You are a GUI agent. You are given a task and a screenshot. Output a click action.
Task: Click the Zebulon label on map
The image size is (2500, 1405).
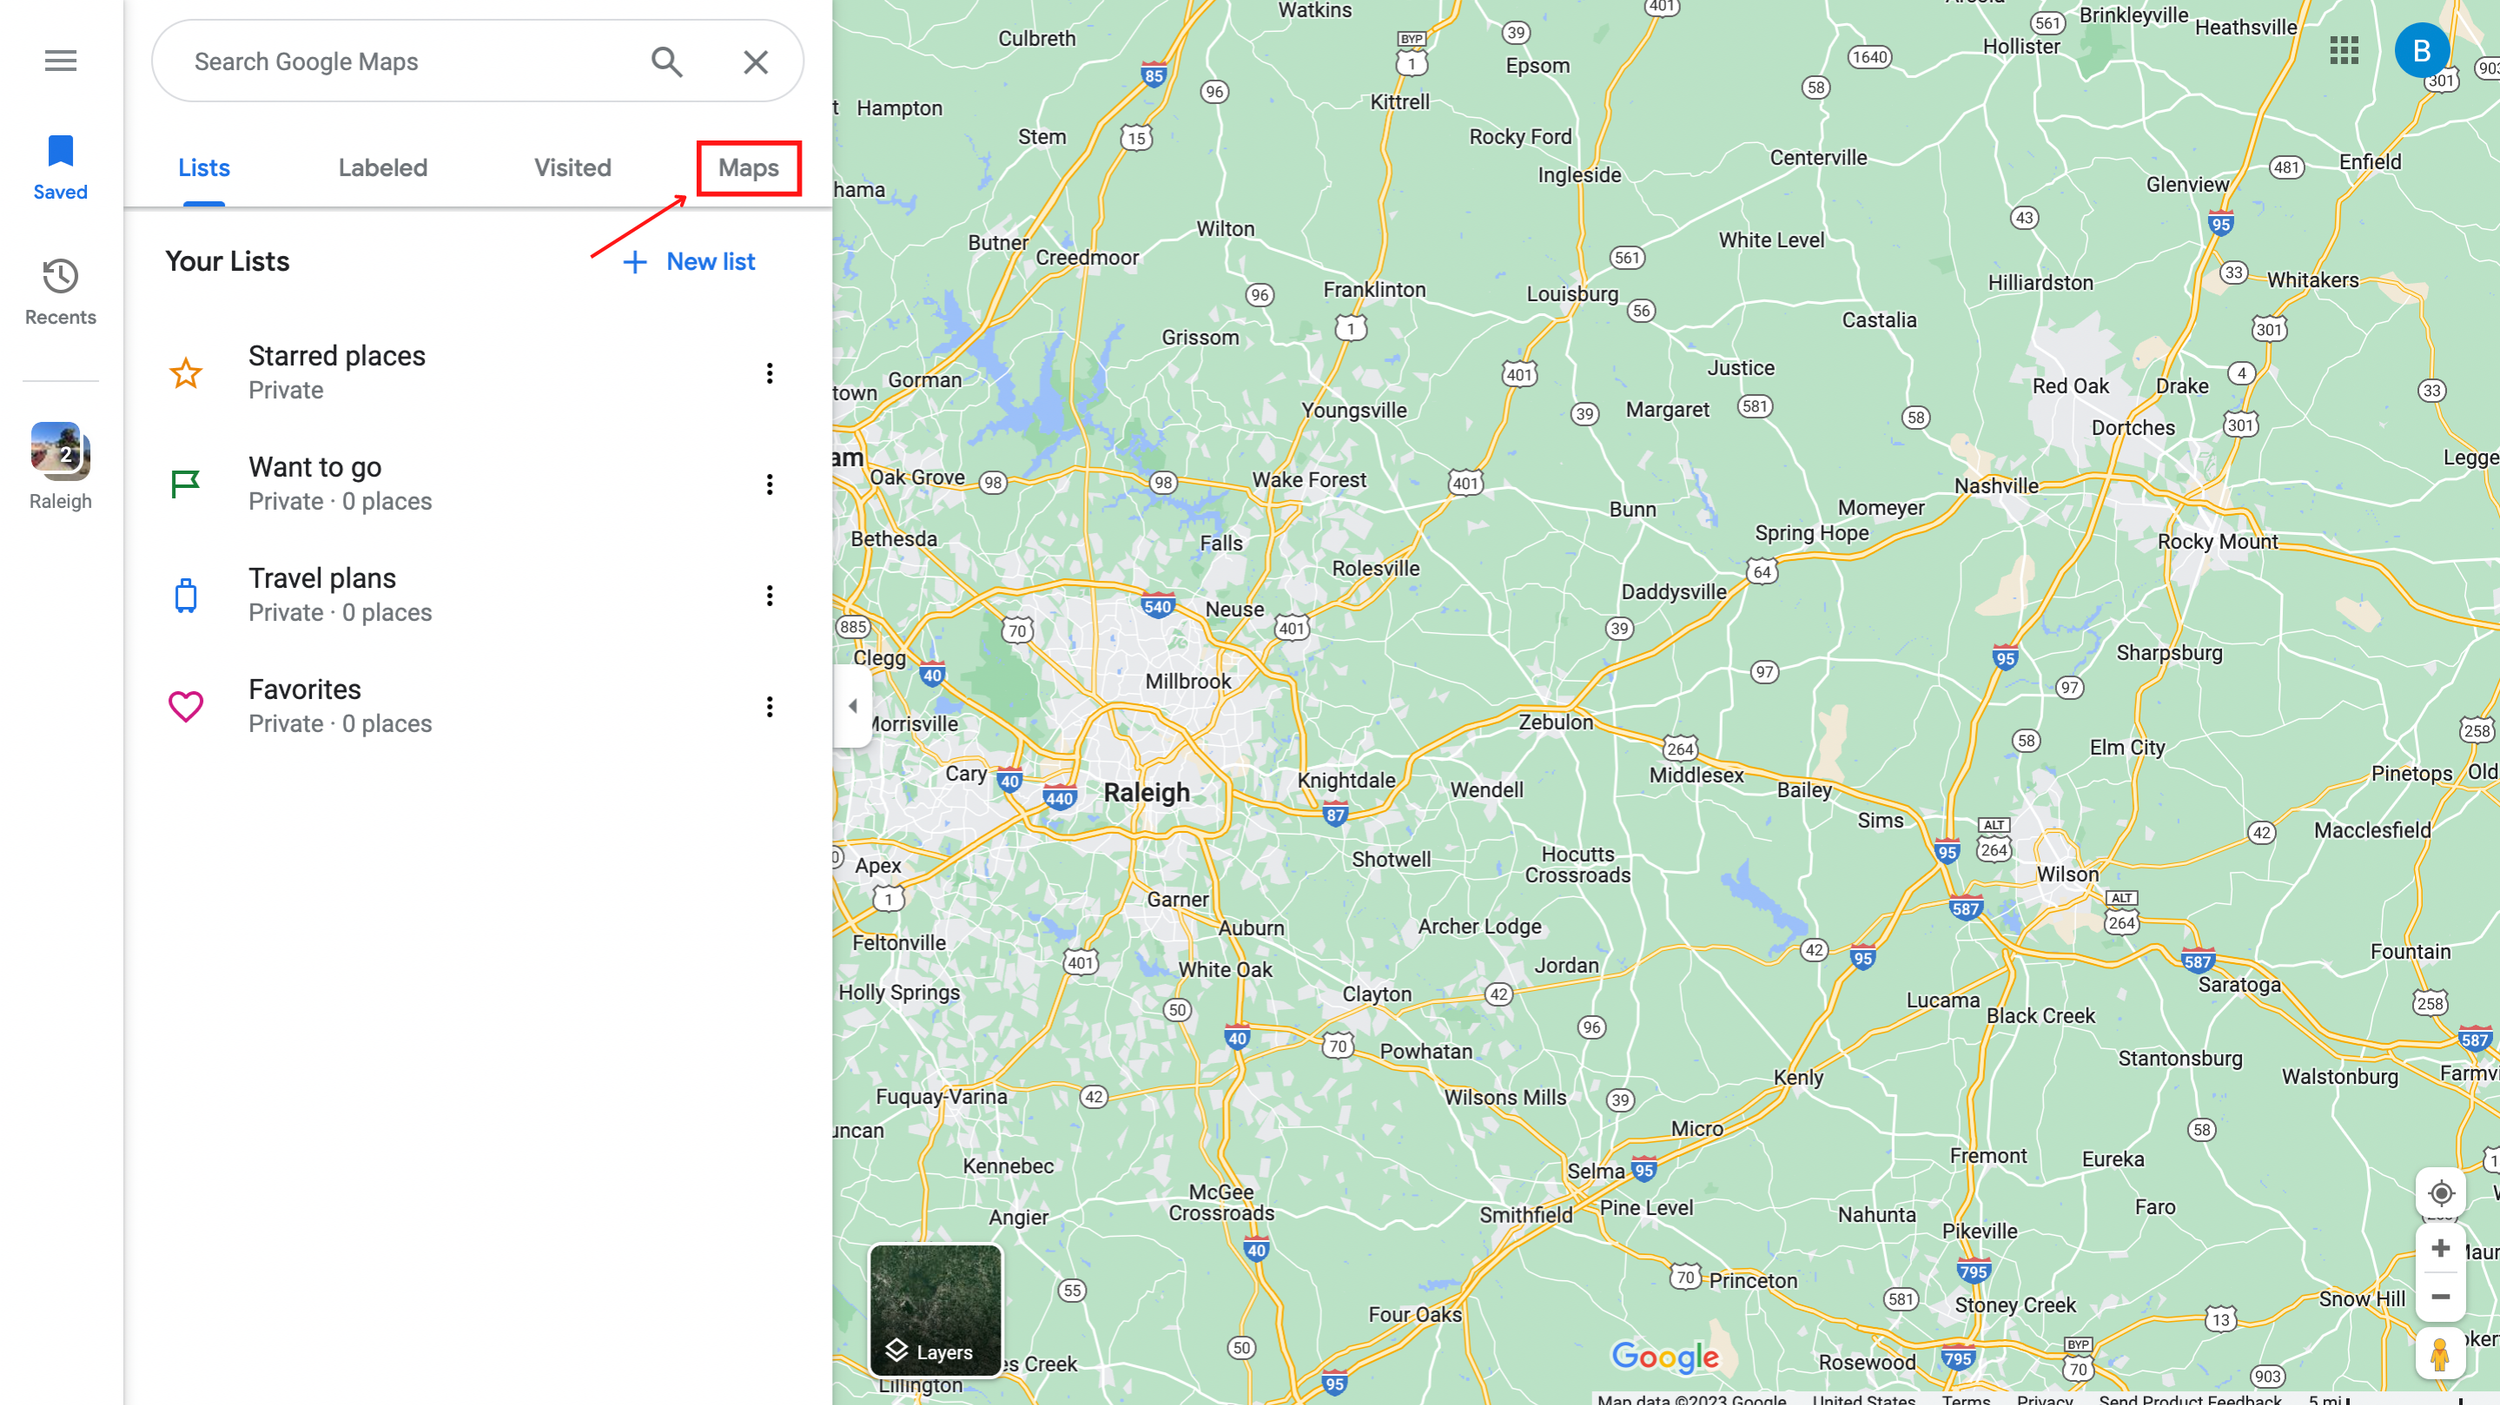(x=1555, y=722)
